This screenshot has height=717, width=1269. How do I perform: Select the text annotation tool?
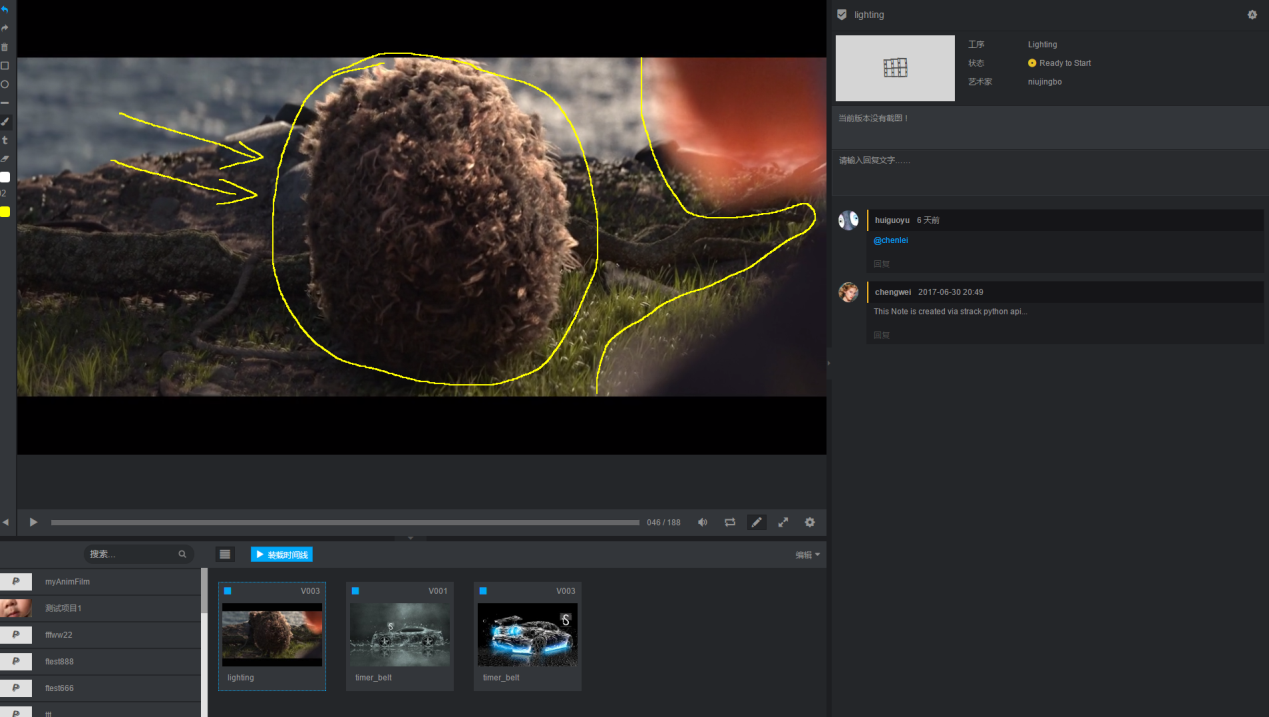[x=4, y=140]
